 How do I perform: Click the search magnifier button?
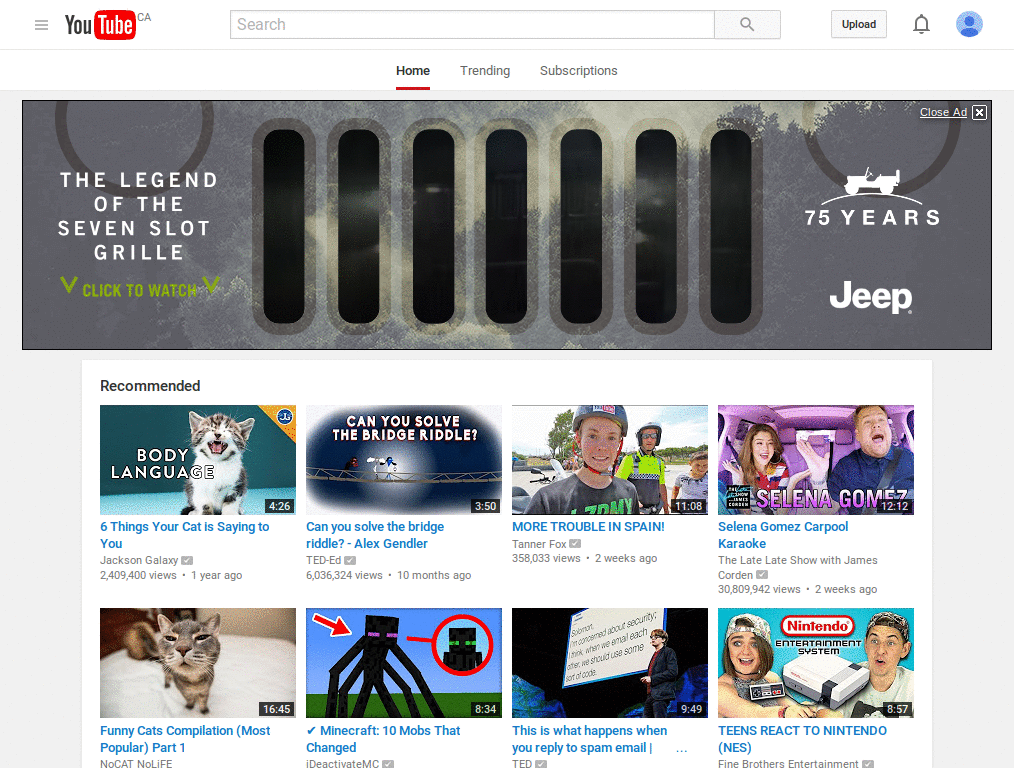[x=747, y=25]
